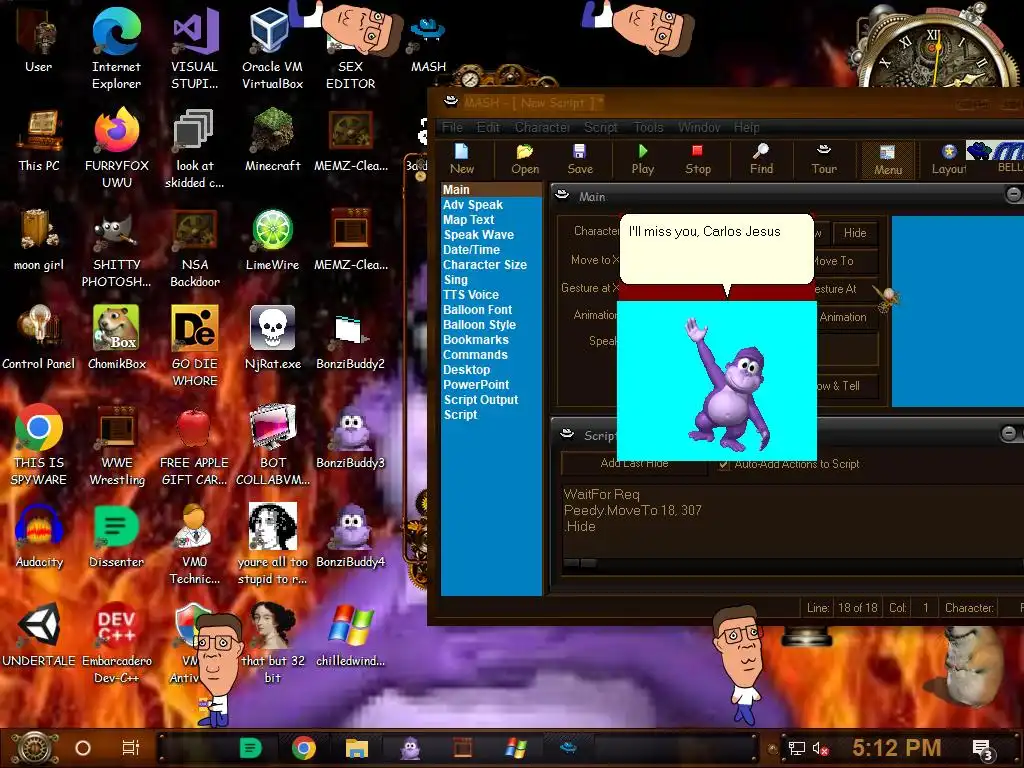Click the Add Last Hide button
This screenshot has height=768, width=1024.
pyautogui.click(x=633, y=464)
